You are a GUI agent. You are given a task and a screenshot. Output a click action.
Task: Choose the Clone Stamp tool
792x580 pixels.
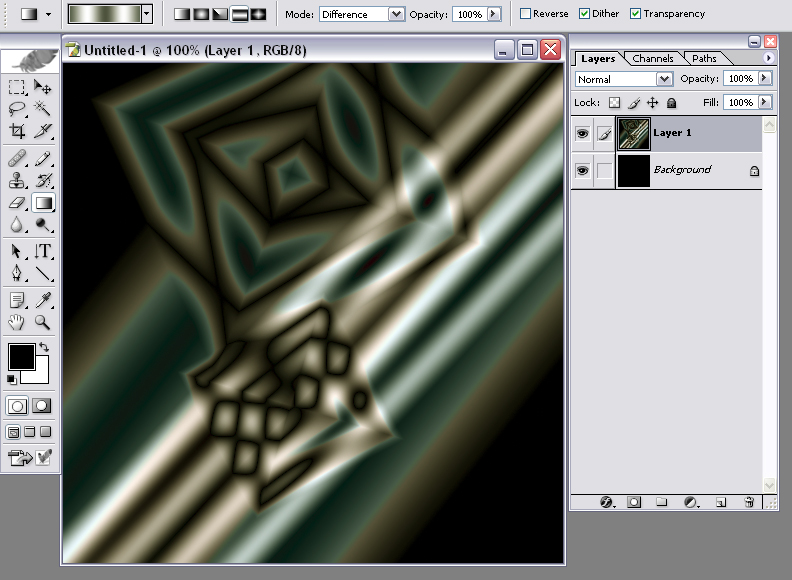(x=17, y=181)
